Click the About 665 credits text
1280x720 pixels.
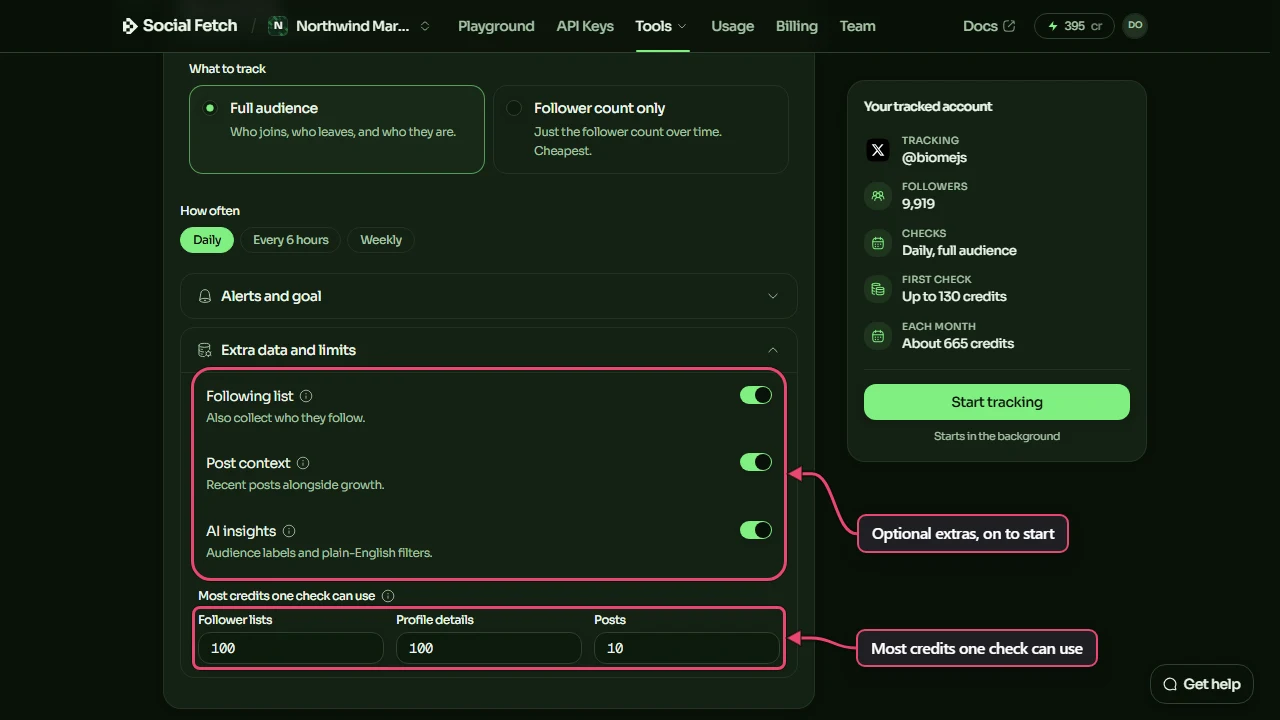[958, 343]
